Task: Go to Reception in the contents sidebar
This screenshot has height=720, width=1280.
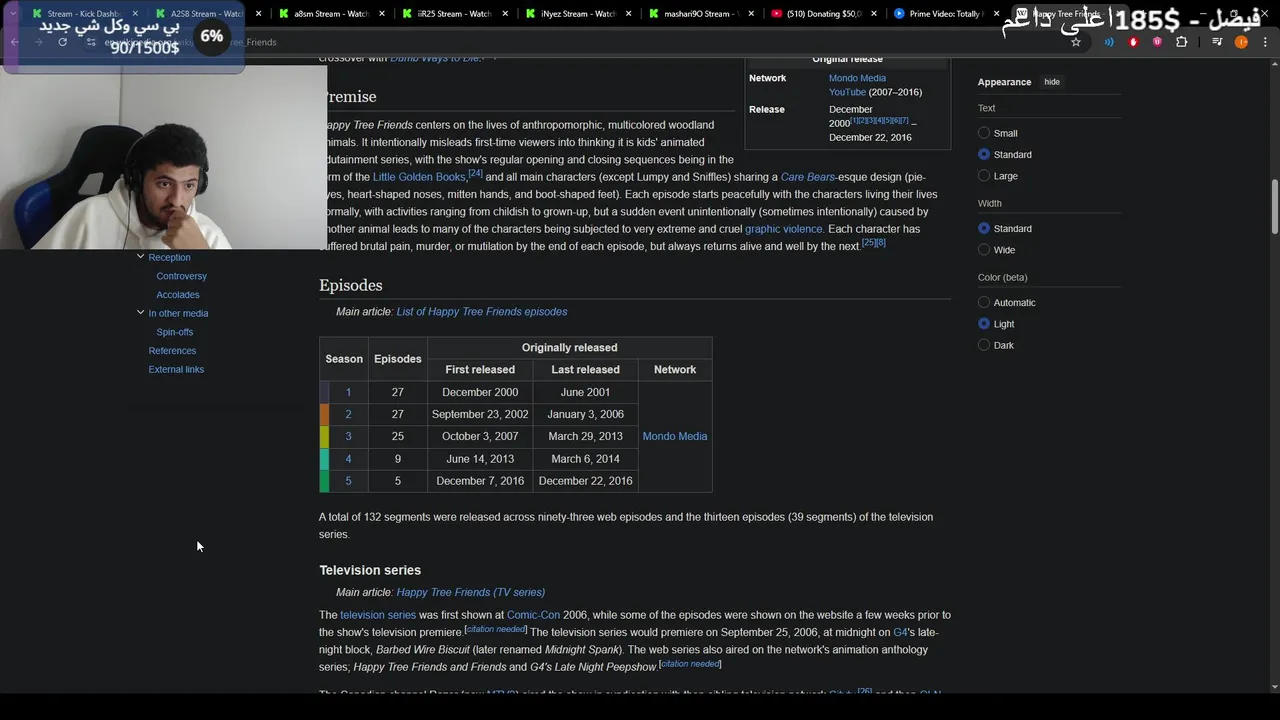Action: [169, 257]
